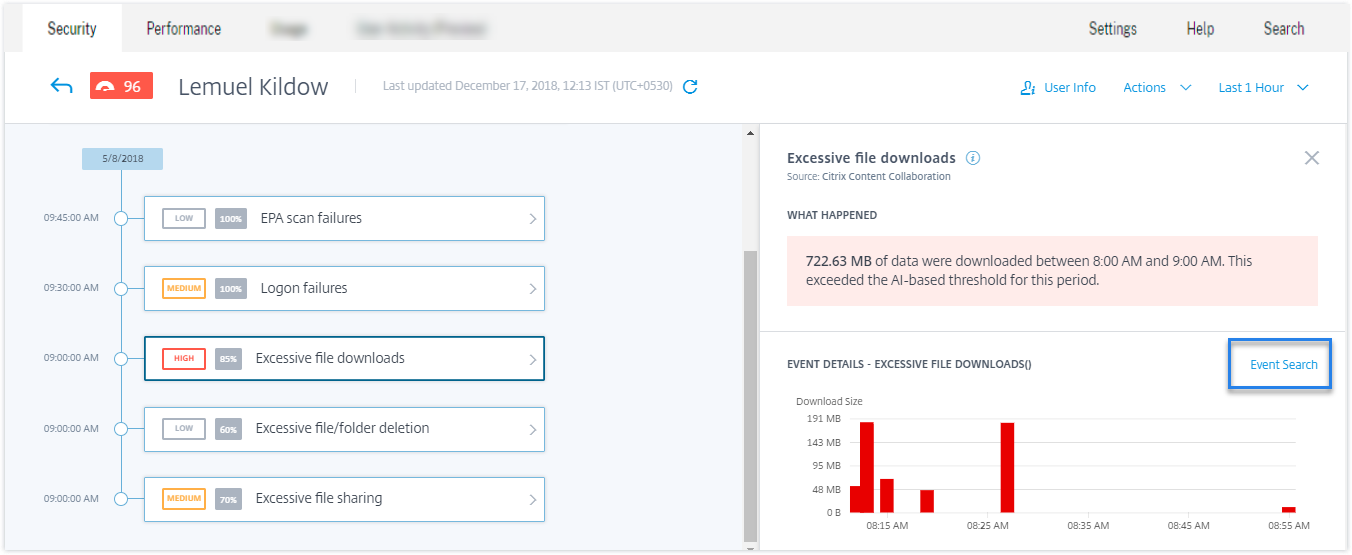The height and width of the screenshot is (555, 1352).
Task: Select the Security tab
Action: [x=72, y=29]
